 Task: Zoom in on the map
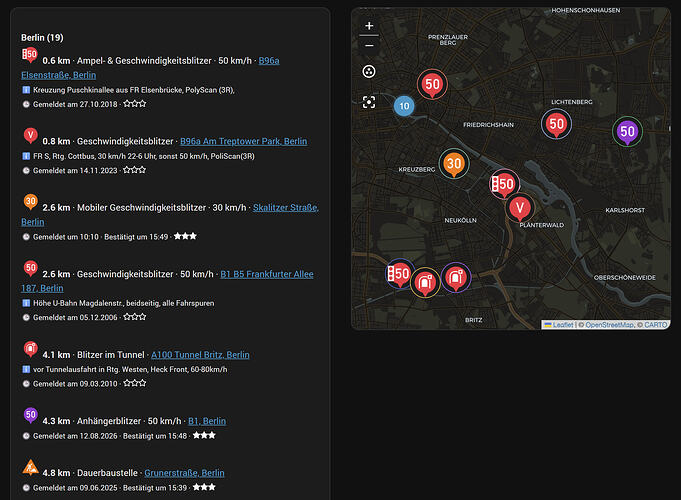click(369, 26)
